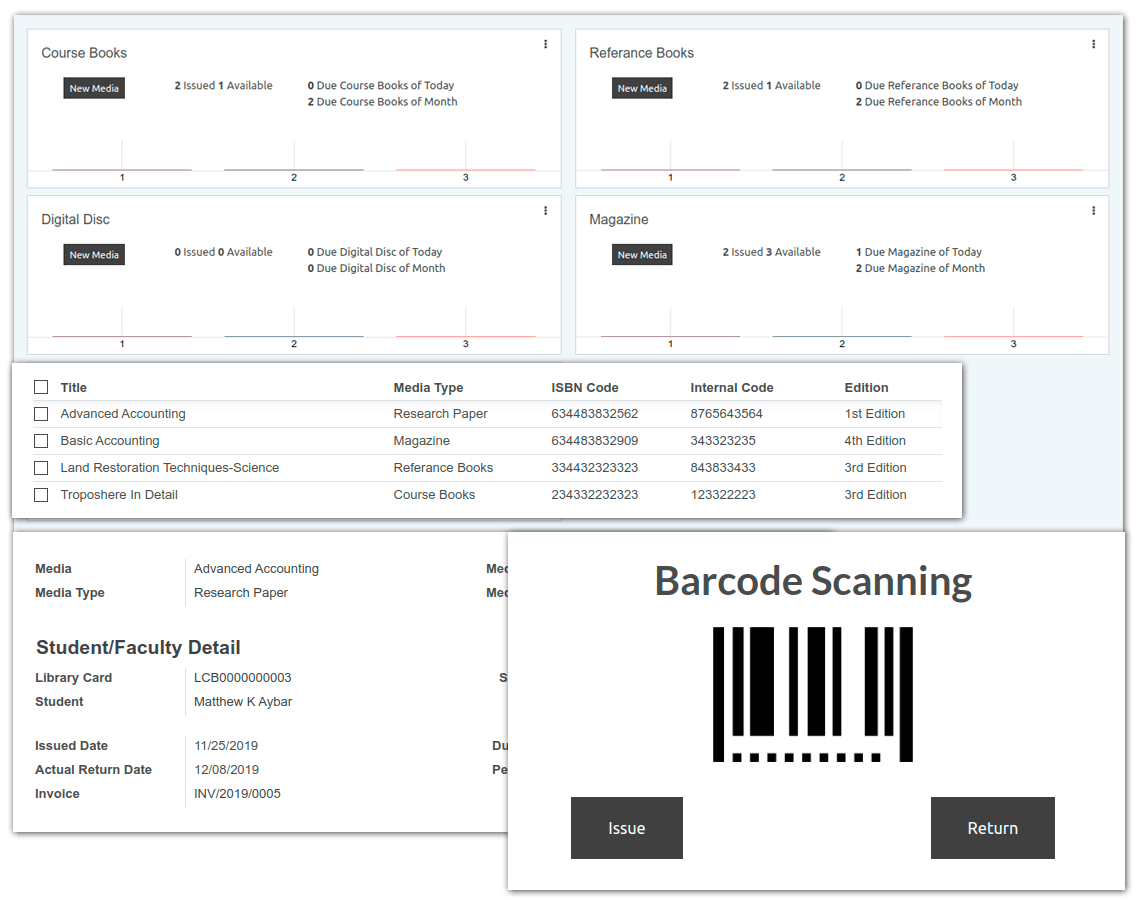Click ISBN code 634483832909
Screen dimensions: 1140x900
tap(595, 441)
